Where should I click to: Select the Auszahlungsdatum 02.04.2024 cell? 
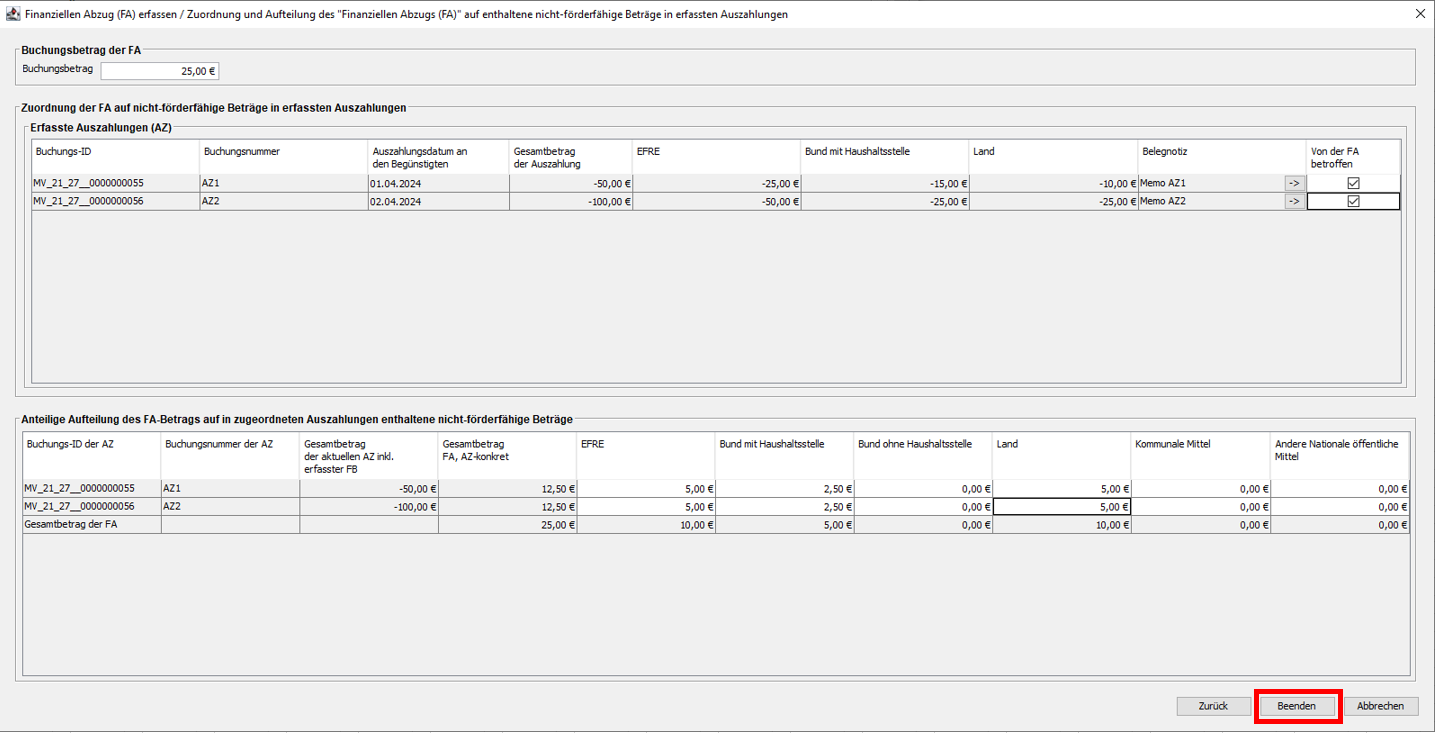437,201
